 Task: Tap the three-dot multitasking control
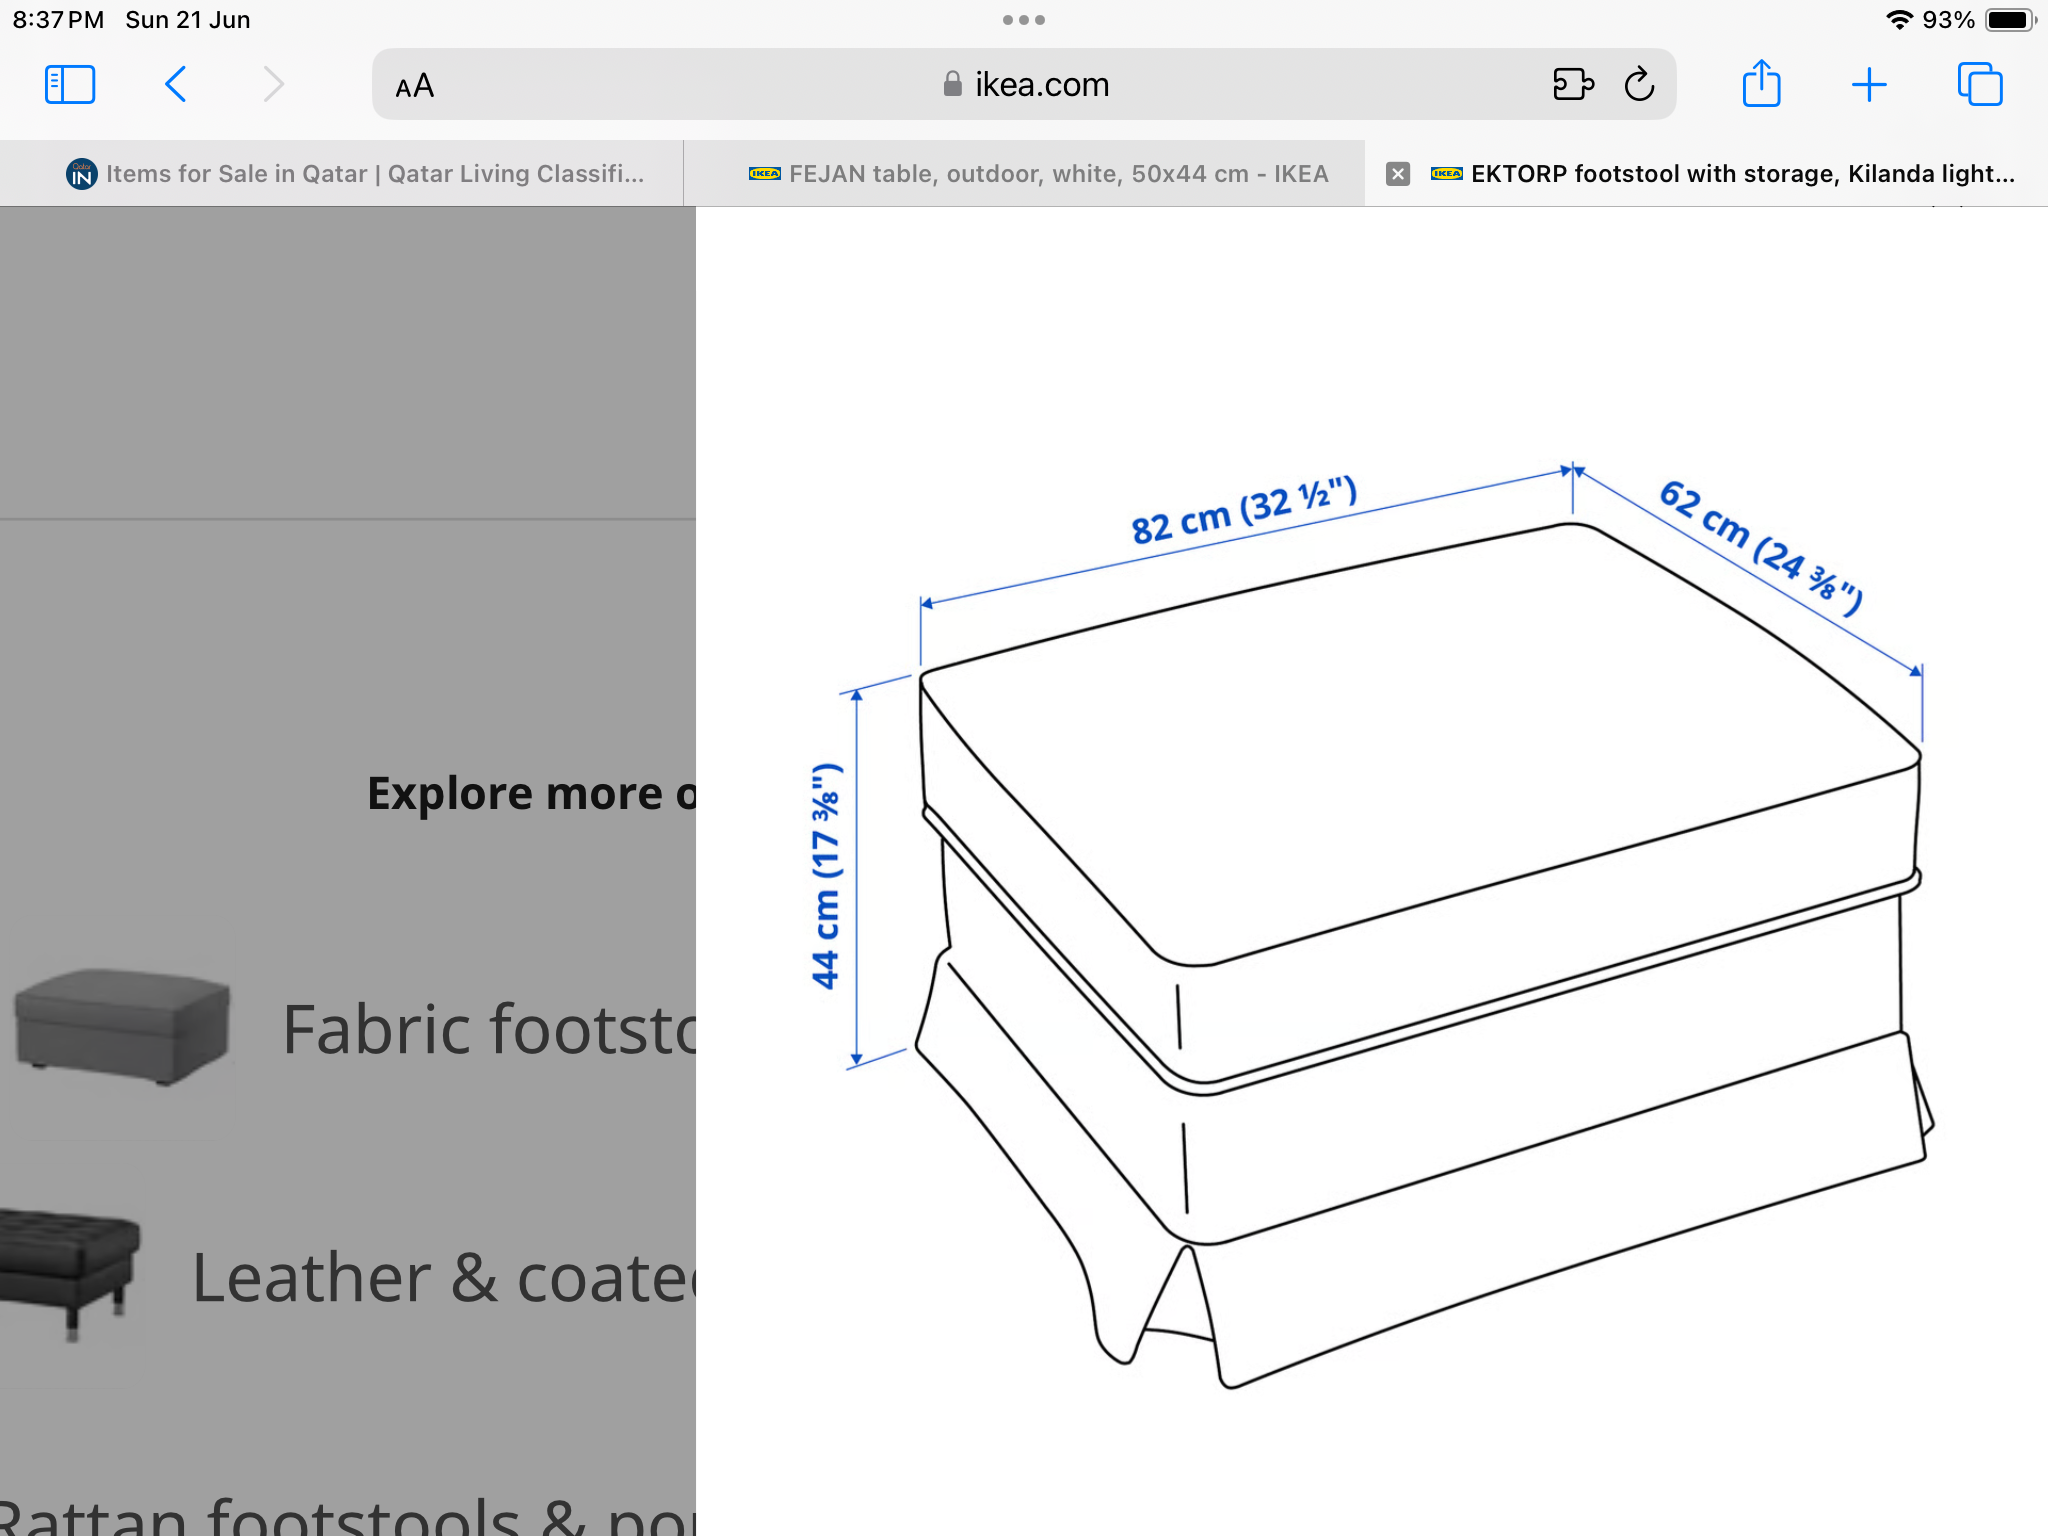pos(1024,20)
